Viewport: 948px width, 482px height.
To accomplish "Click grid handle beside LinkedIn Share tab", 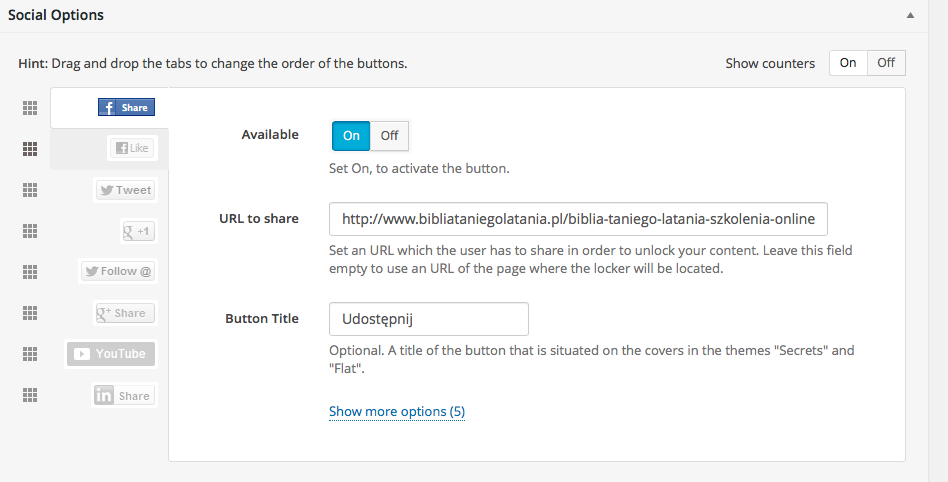I will tap(30, 395).
